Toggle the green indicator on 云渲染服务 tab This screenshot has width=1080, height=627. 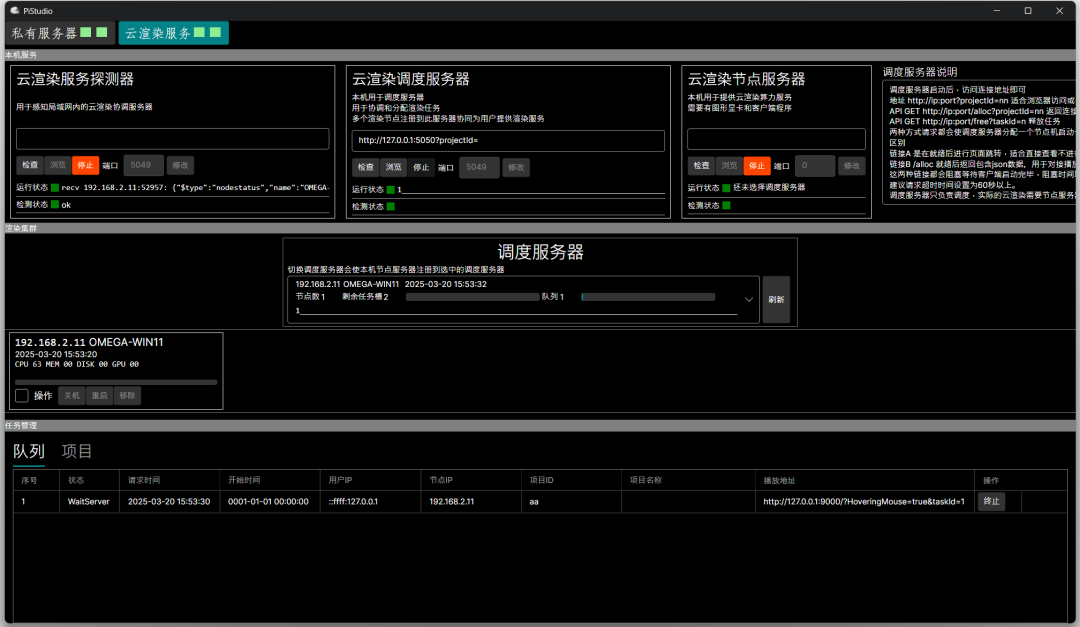coord(200,32)
